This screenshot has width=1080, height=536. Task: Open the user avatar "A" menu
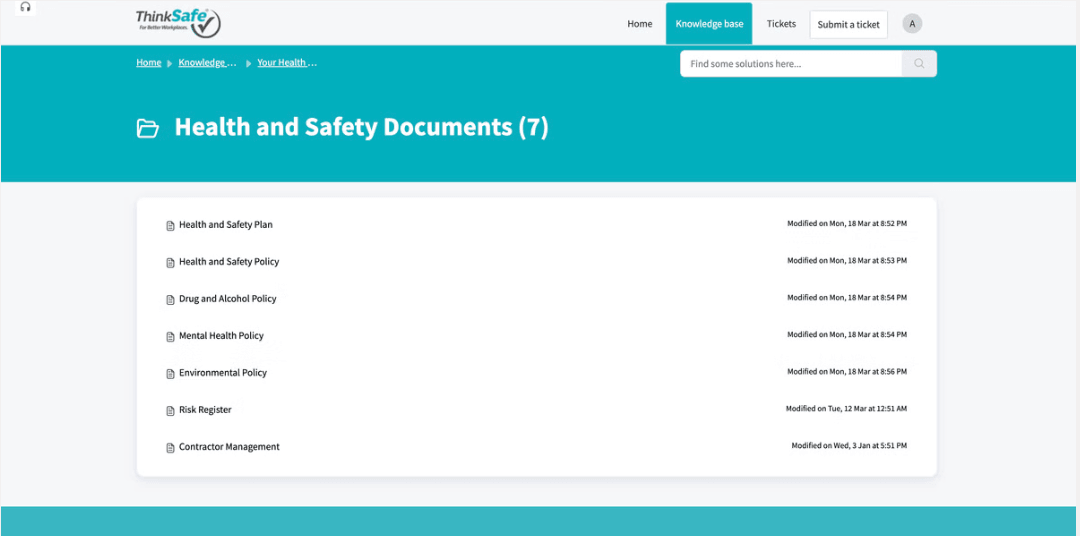[912, 24]
